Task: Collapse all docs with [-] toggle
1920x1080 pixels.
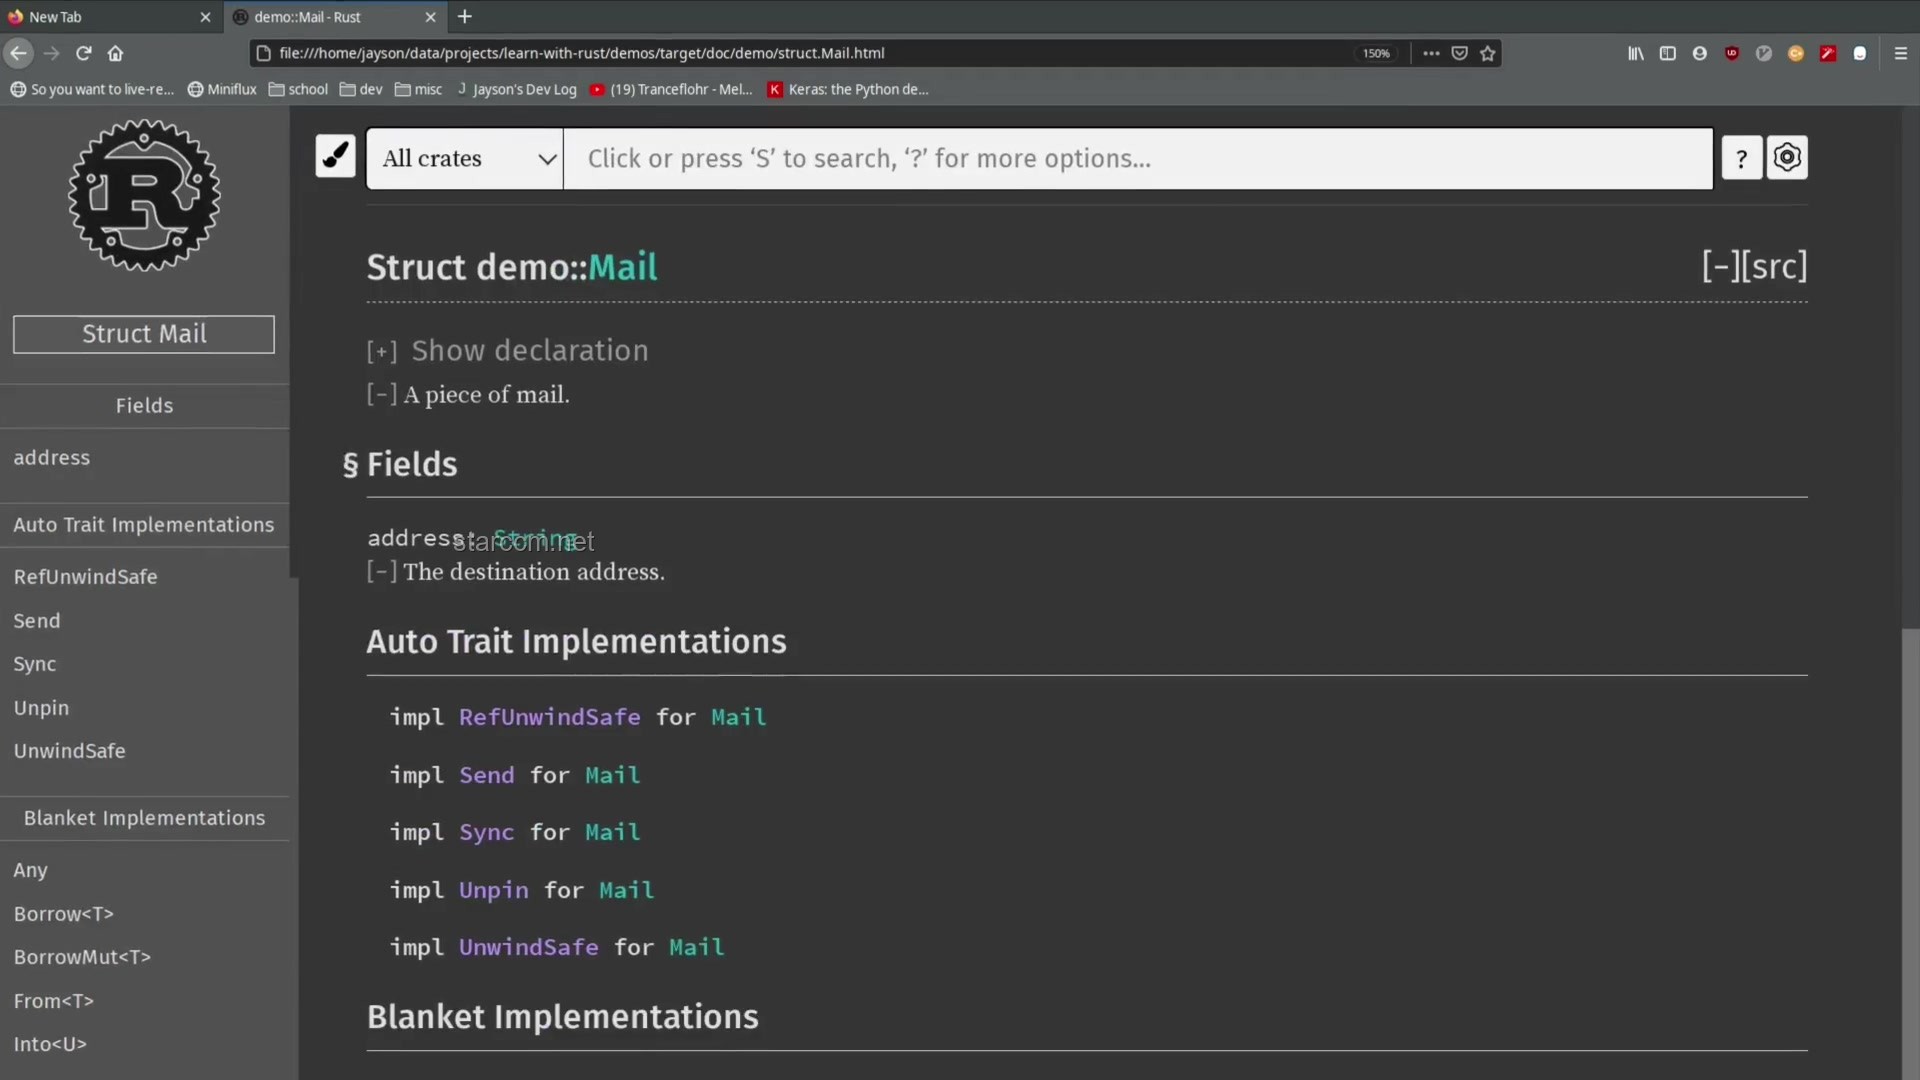Action: click(1721, 266)
